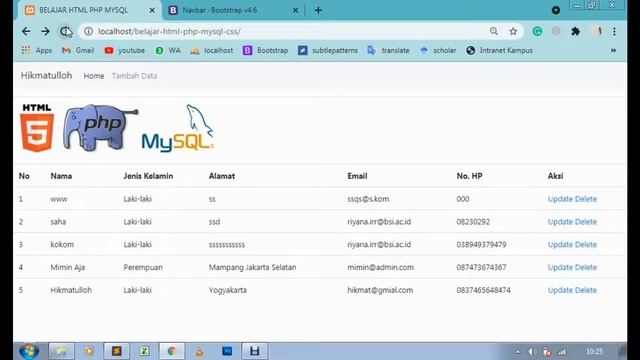Open the Extensions puzzle piece icon
The image size is (640, 360).
576,31
